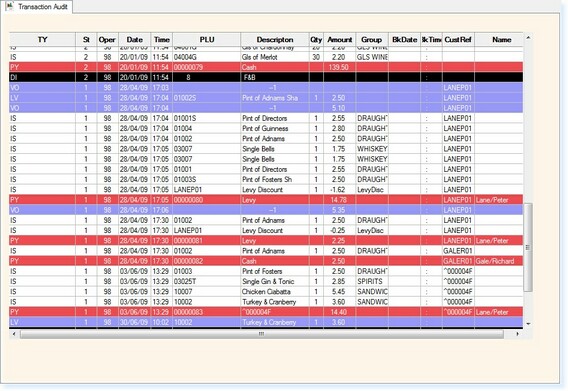
Task: Sort by the PLU column header
Action: 207,39
